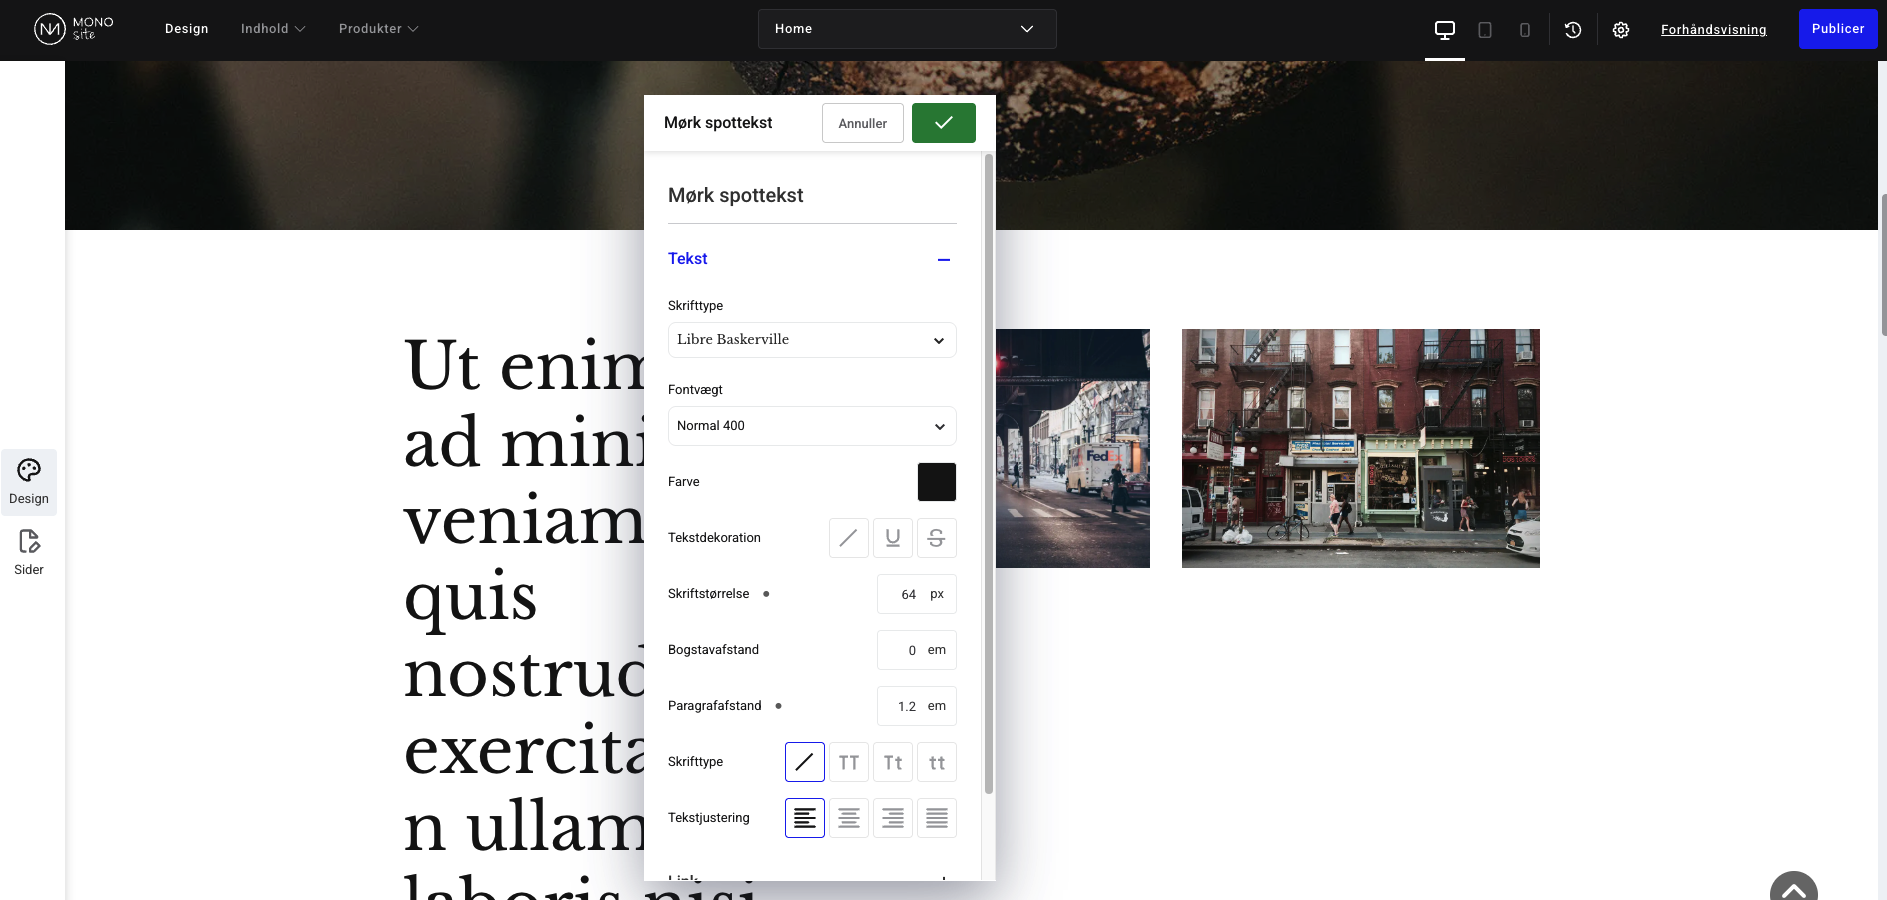Open the Home page selector dropdown
Image resolution: width=1887 pixels, height=900 pixels.
click(x=906, y=29)
